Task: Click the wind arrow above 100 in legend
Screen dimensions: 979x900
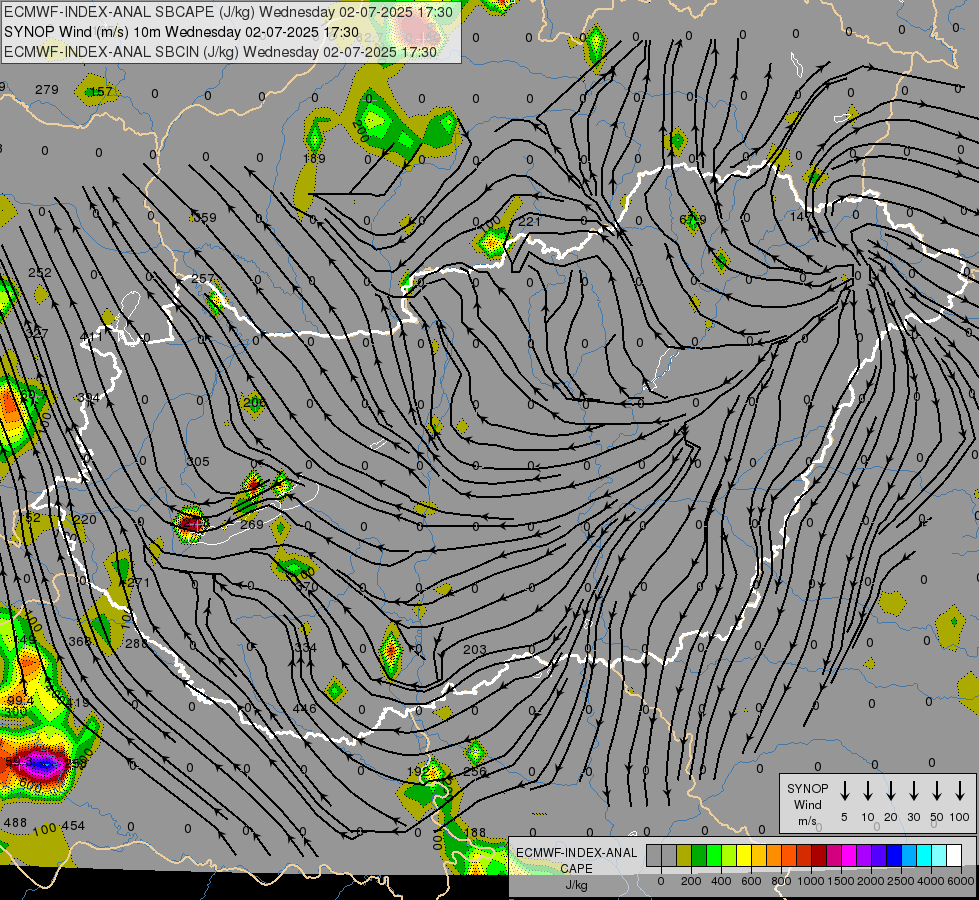Action: 960,791
